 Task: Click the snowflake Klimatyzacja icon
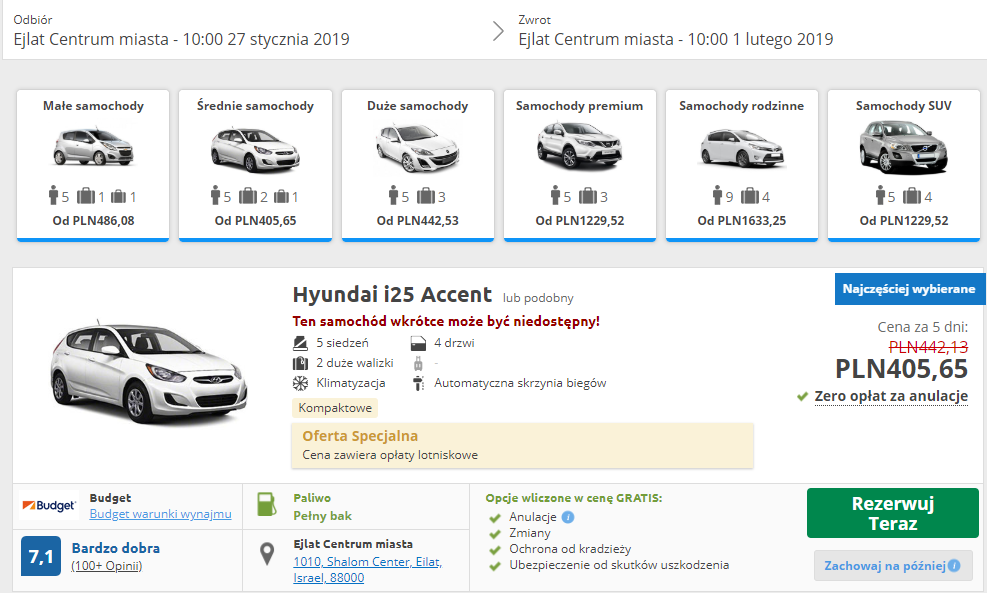tap(300, 383)
